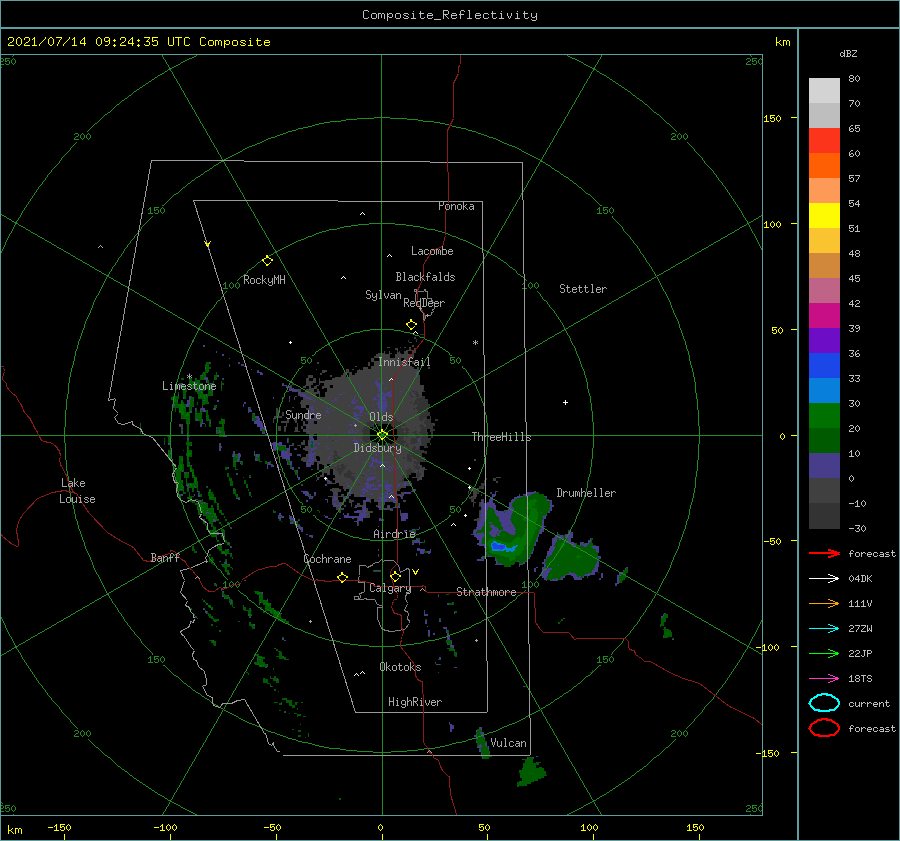The width and height of the screenshot is (900, 841).
Task: Select the Innisfail label
Action: 404,362
